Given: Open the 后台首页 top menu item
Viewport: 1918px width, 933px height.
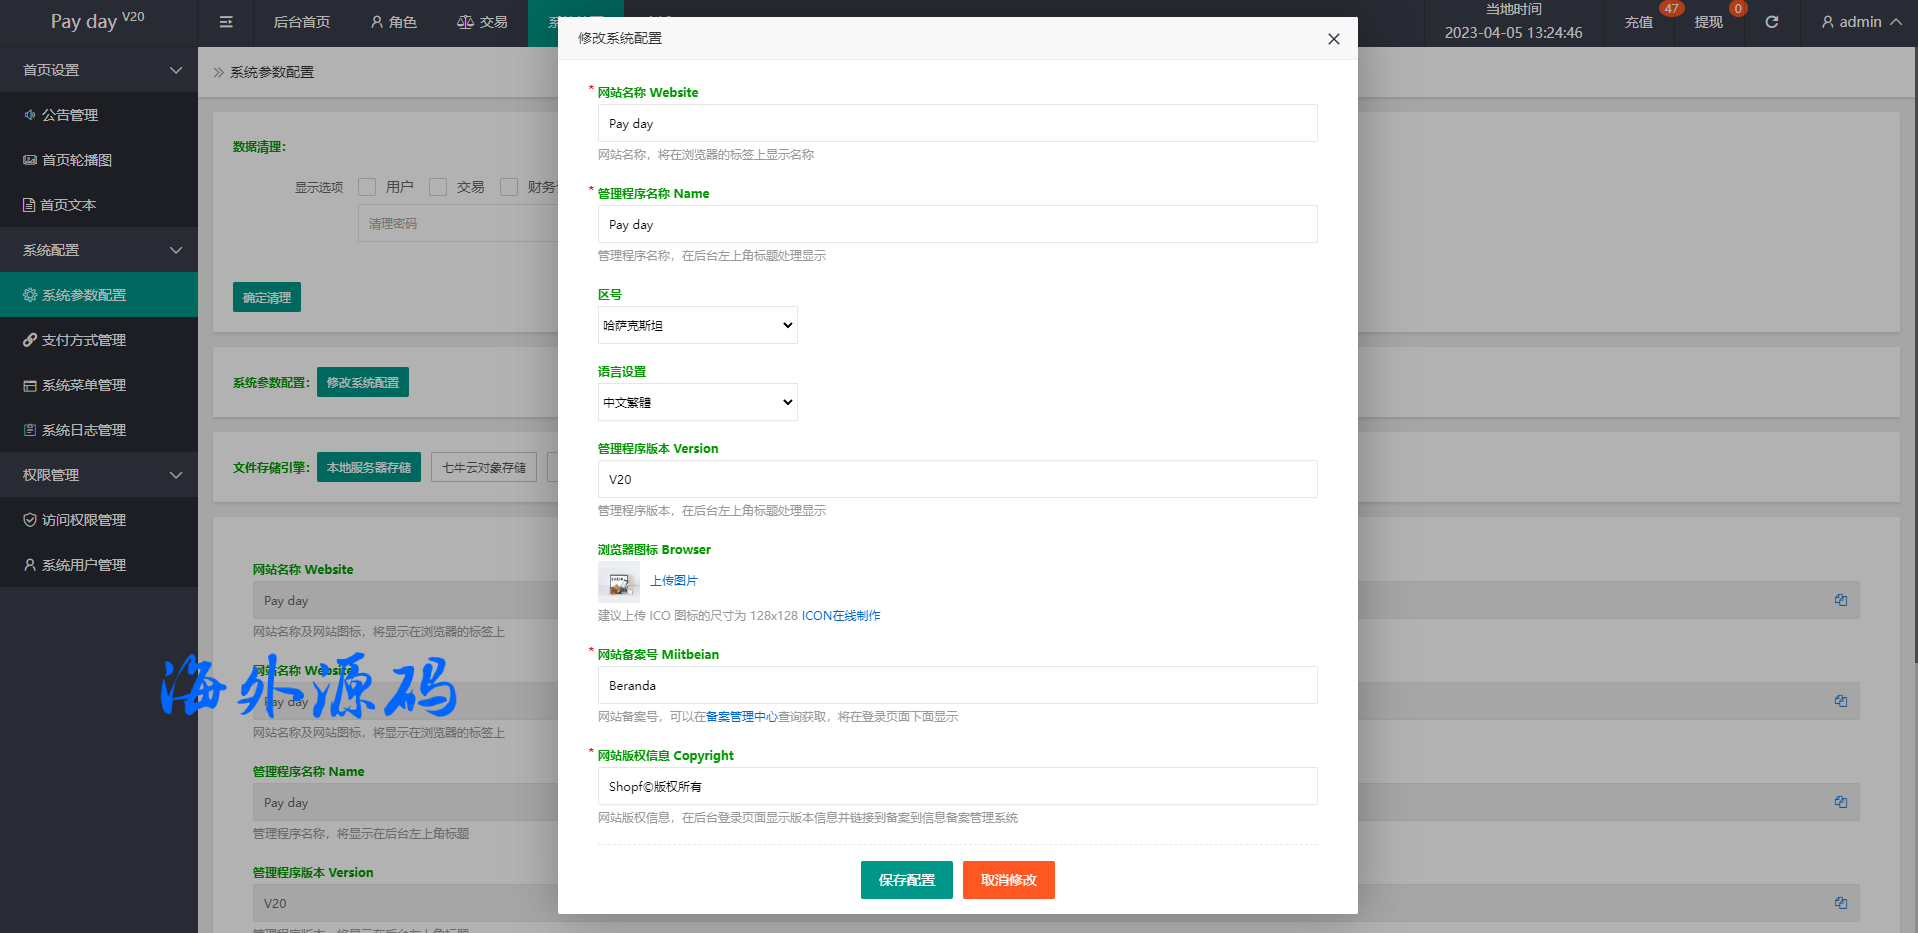Looking at the screenshot, I should [x=301, y=22].
